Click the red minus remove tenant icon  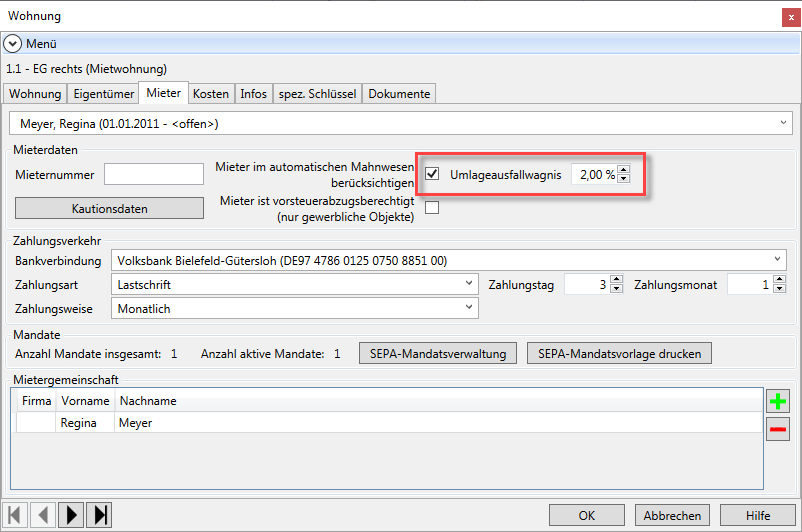(x=778, y=429)
